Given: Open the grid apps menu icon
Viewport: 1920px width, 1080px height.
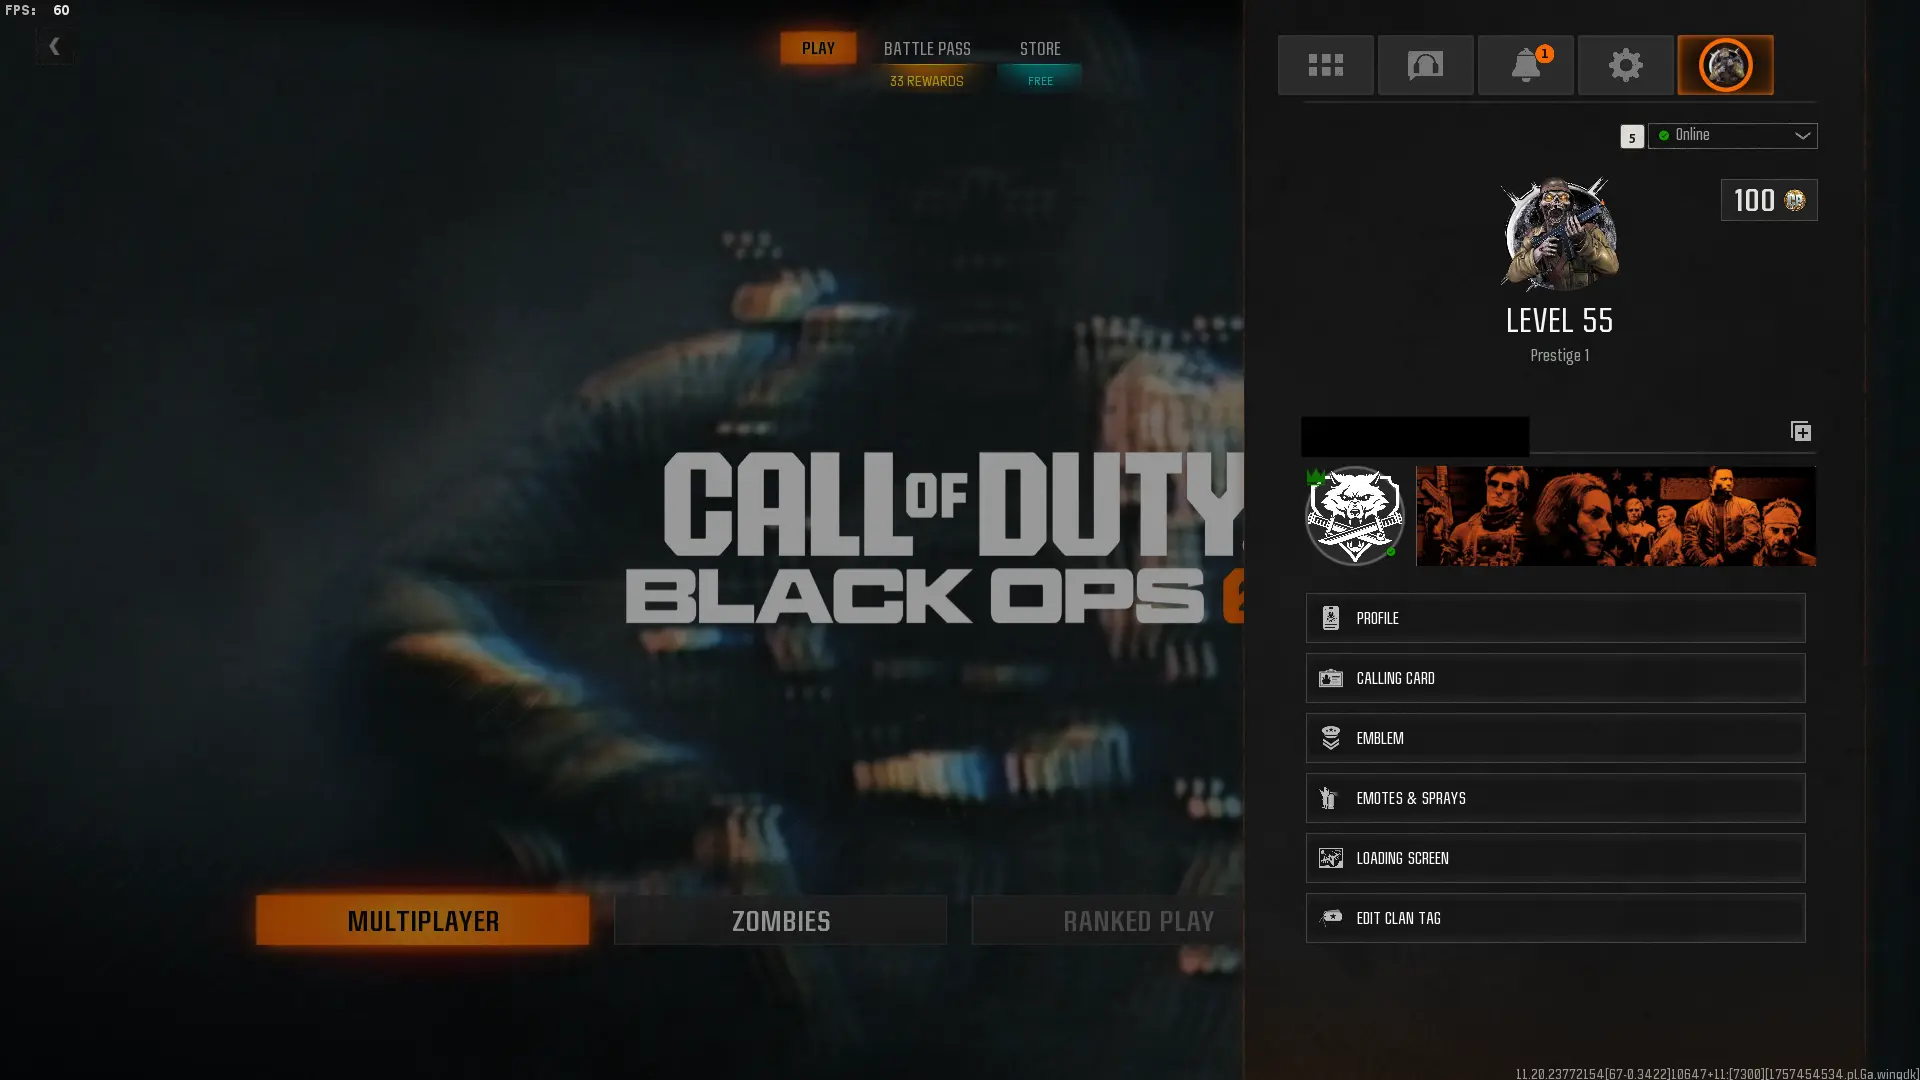Looking at the screenshot, I should [x=1325, y=65].
